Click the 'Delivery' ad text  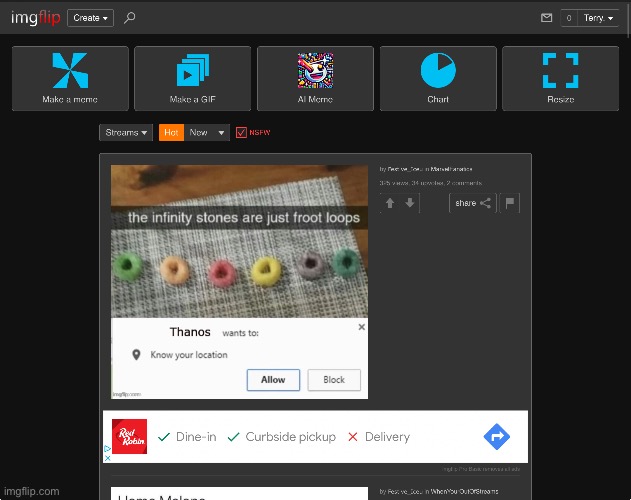[x=387, y=437]
